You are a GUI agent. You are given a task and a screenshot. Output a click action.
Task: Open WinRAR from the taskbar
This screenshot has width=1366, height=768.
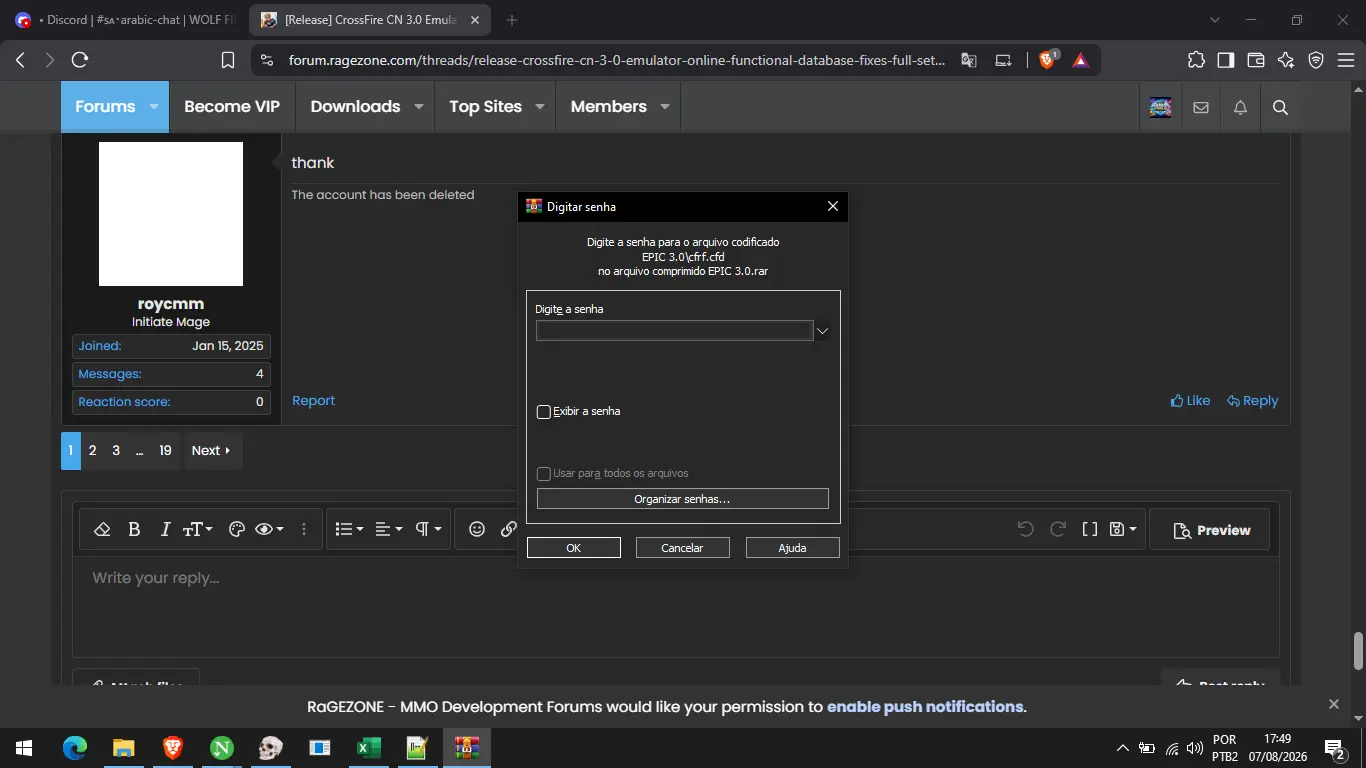pos(466,748)
